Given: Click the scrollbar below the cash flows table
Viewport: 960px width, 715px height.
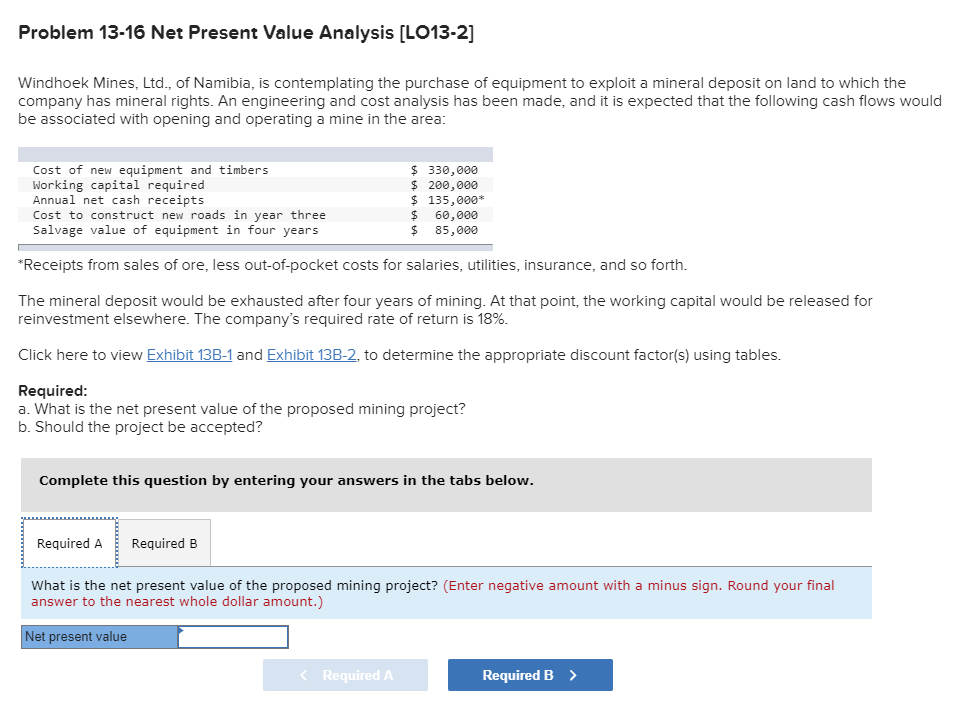Looking at the screenshot, I should coord(255,244).
